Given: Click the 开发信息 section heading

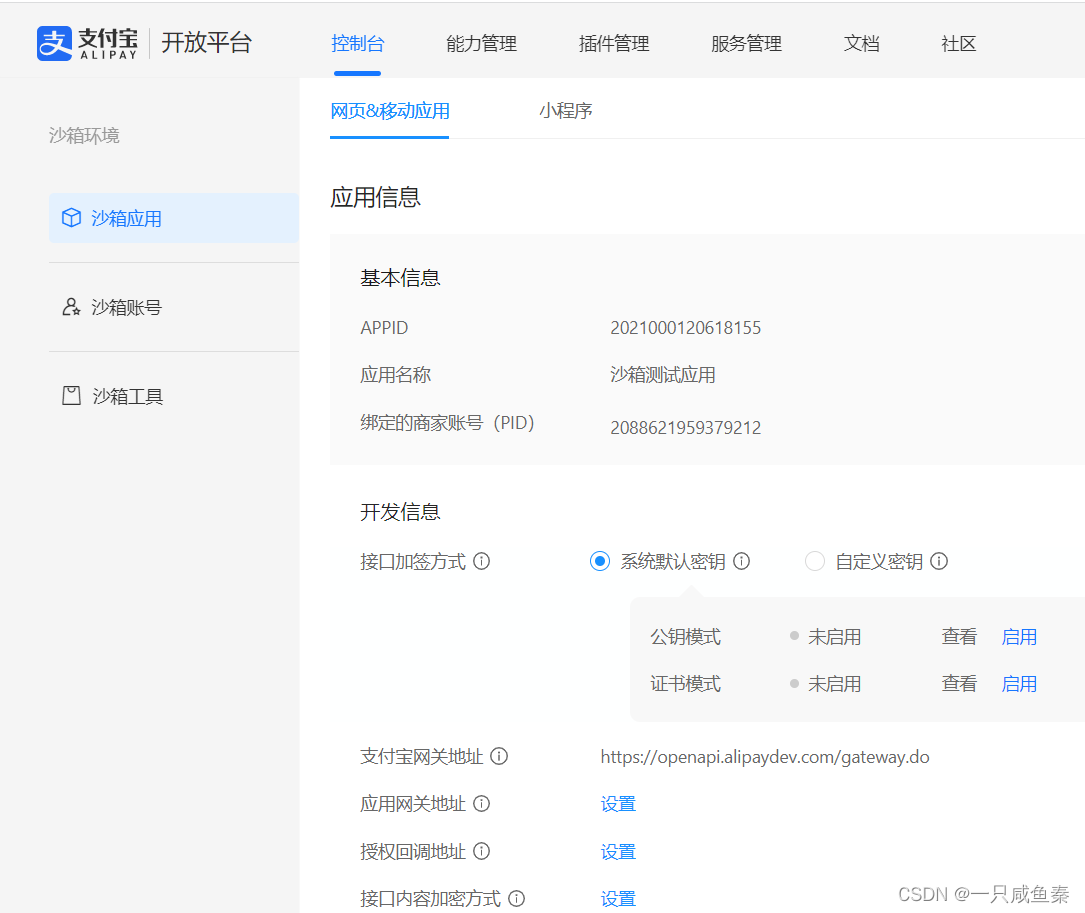Looking at the screenshot, I should [x=400, y=512].
